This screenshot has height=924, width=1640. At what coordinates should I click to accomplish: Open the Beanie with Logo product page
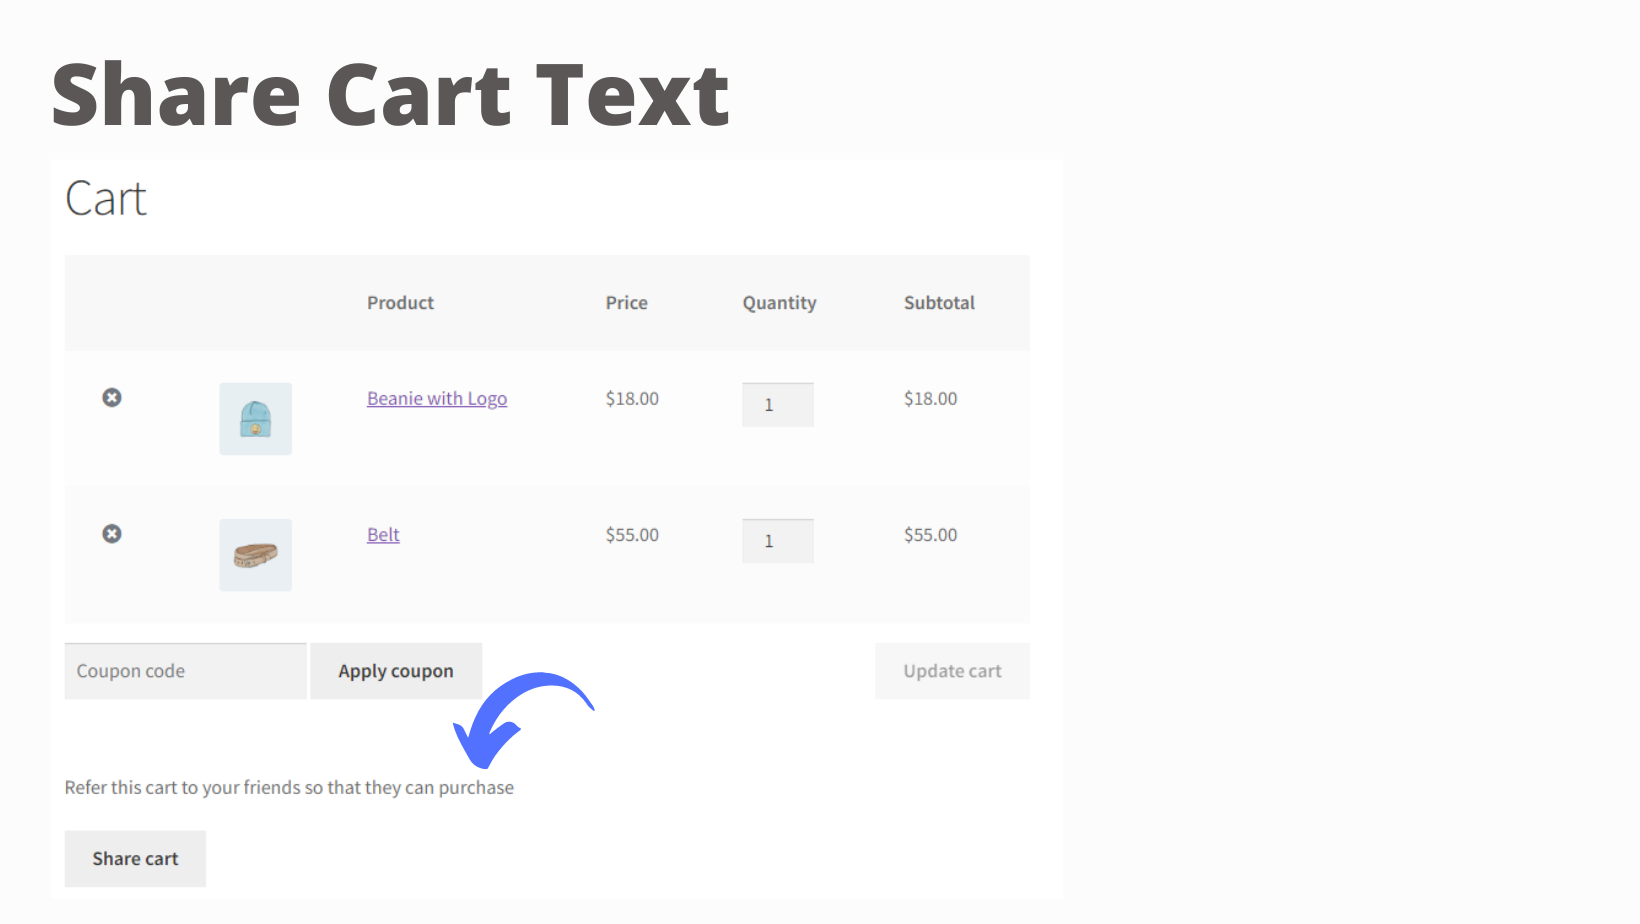click(x=436, y=398)
